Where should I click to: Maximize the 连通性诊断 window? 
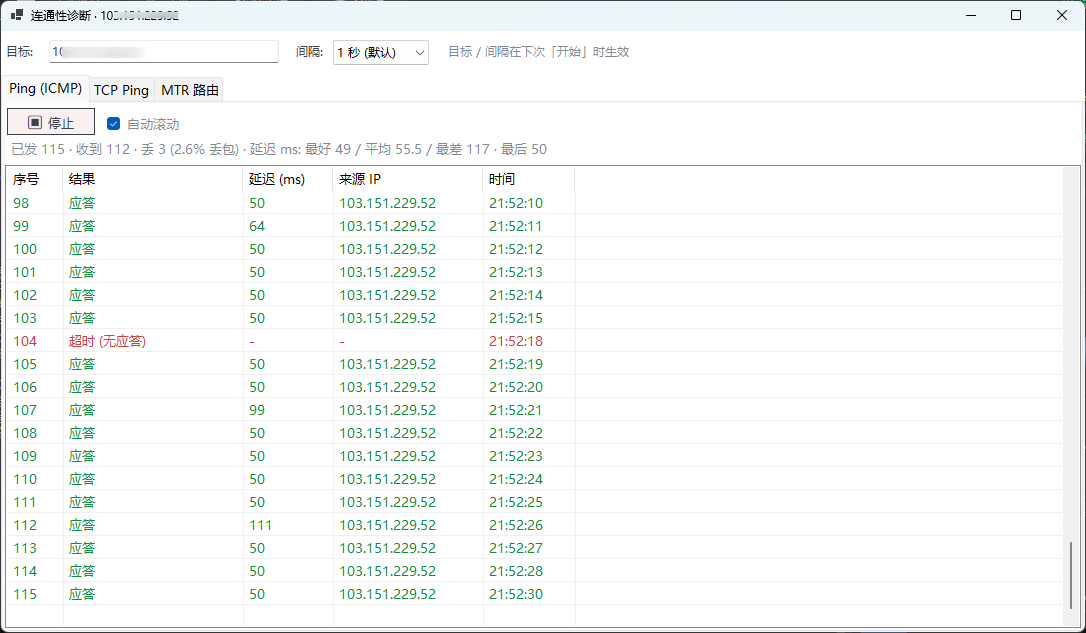[x=1016, y=15]
